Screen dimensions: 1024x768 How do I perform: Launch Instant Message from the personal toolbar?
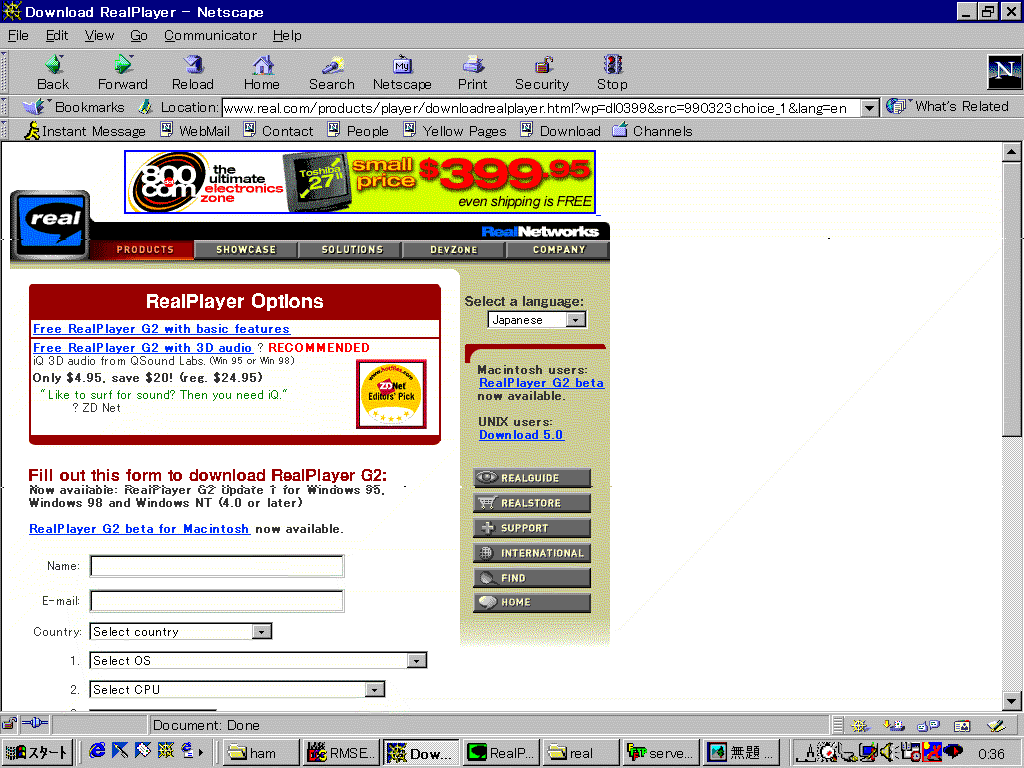point(85,131)
